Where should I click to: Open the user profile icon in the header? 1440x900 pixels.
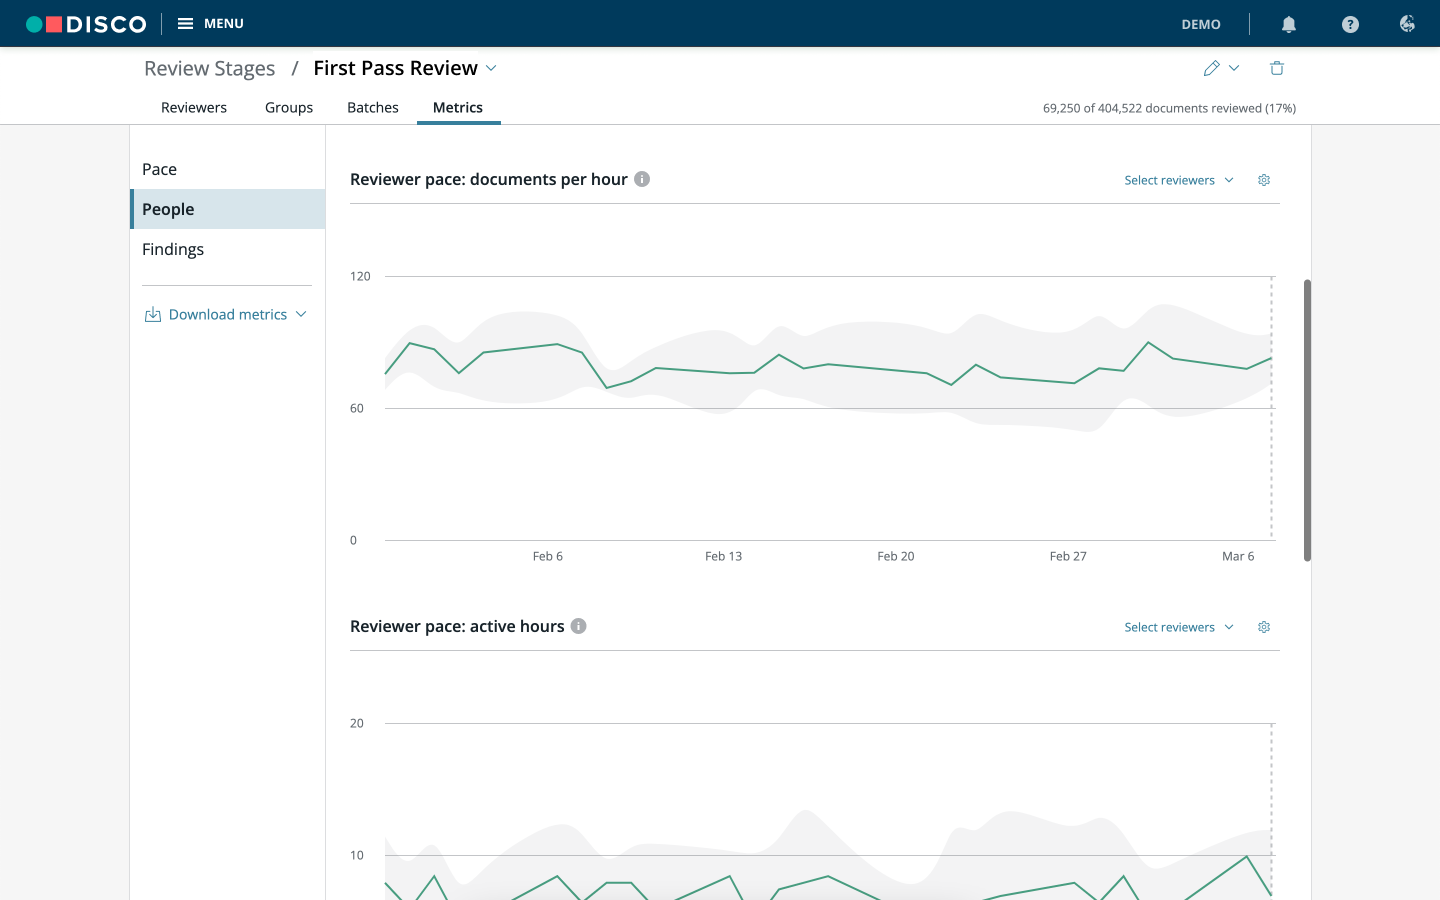(x=1407, y=24)
